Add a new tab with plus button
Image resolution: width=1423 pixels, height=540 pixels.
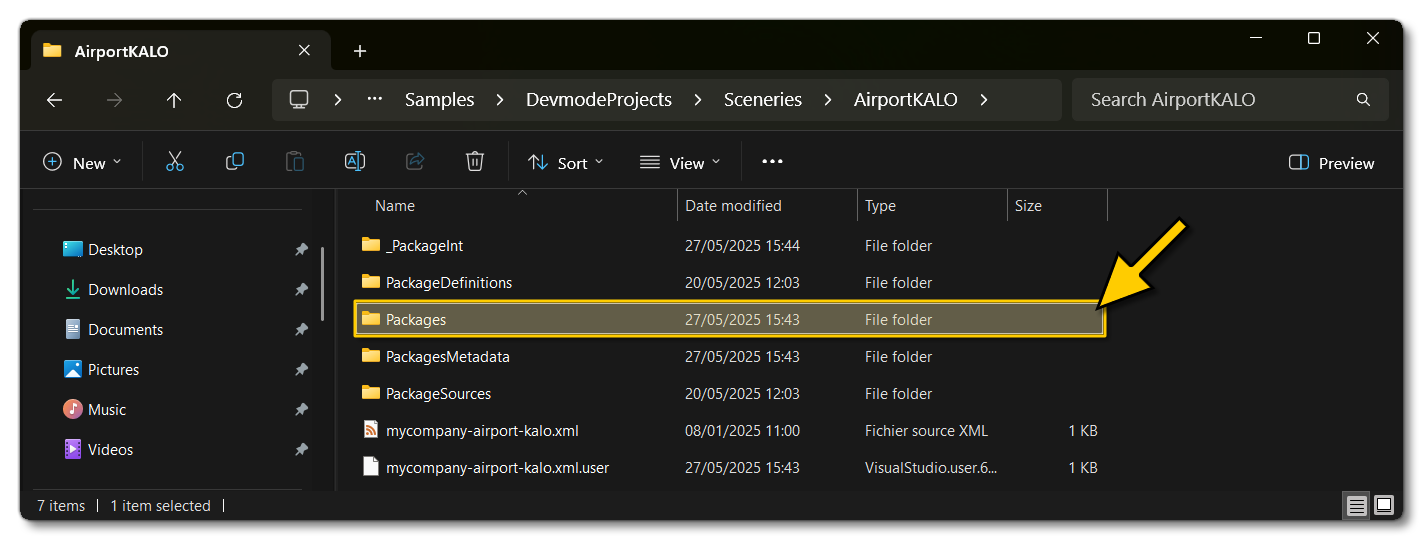pos(360,51)
